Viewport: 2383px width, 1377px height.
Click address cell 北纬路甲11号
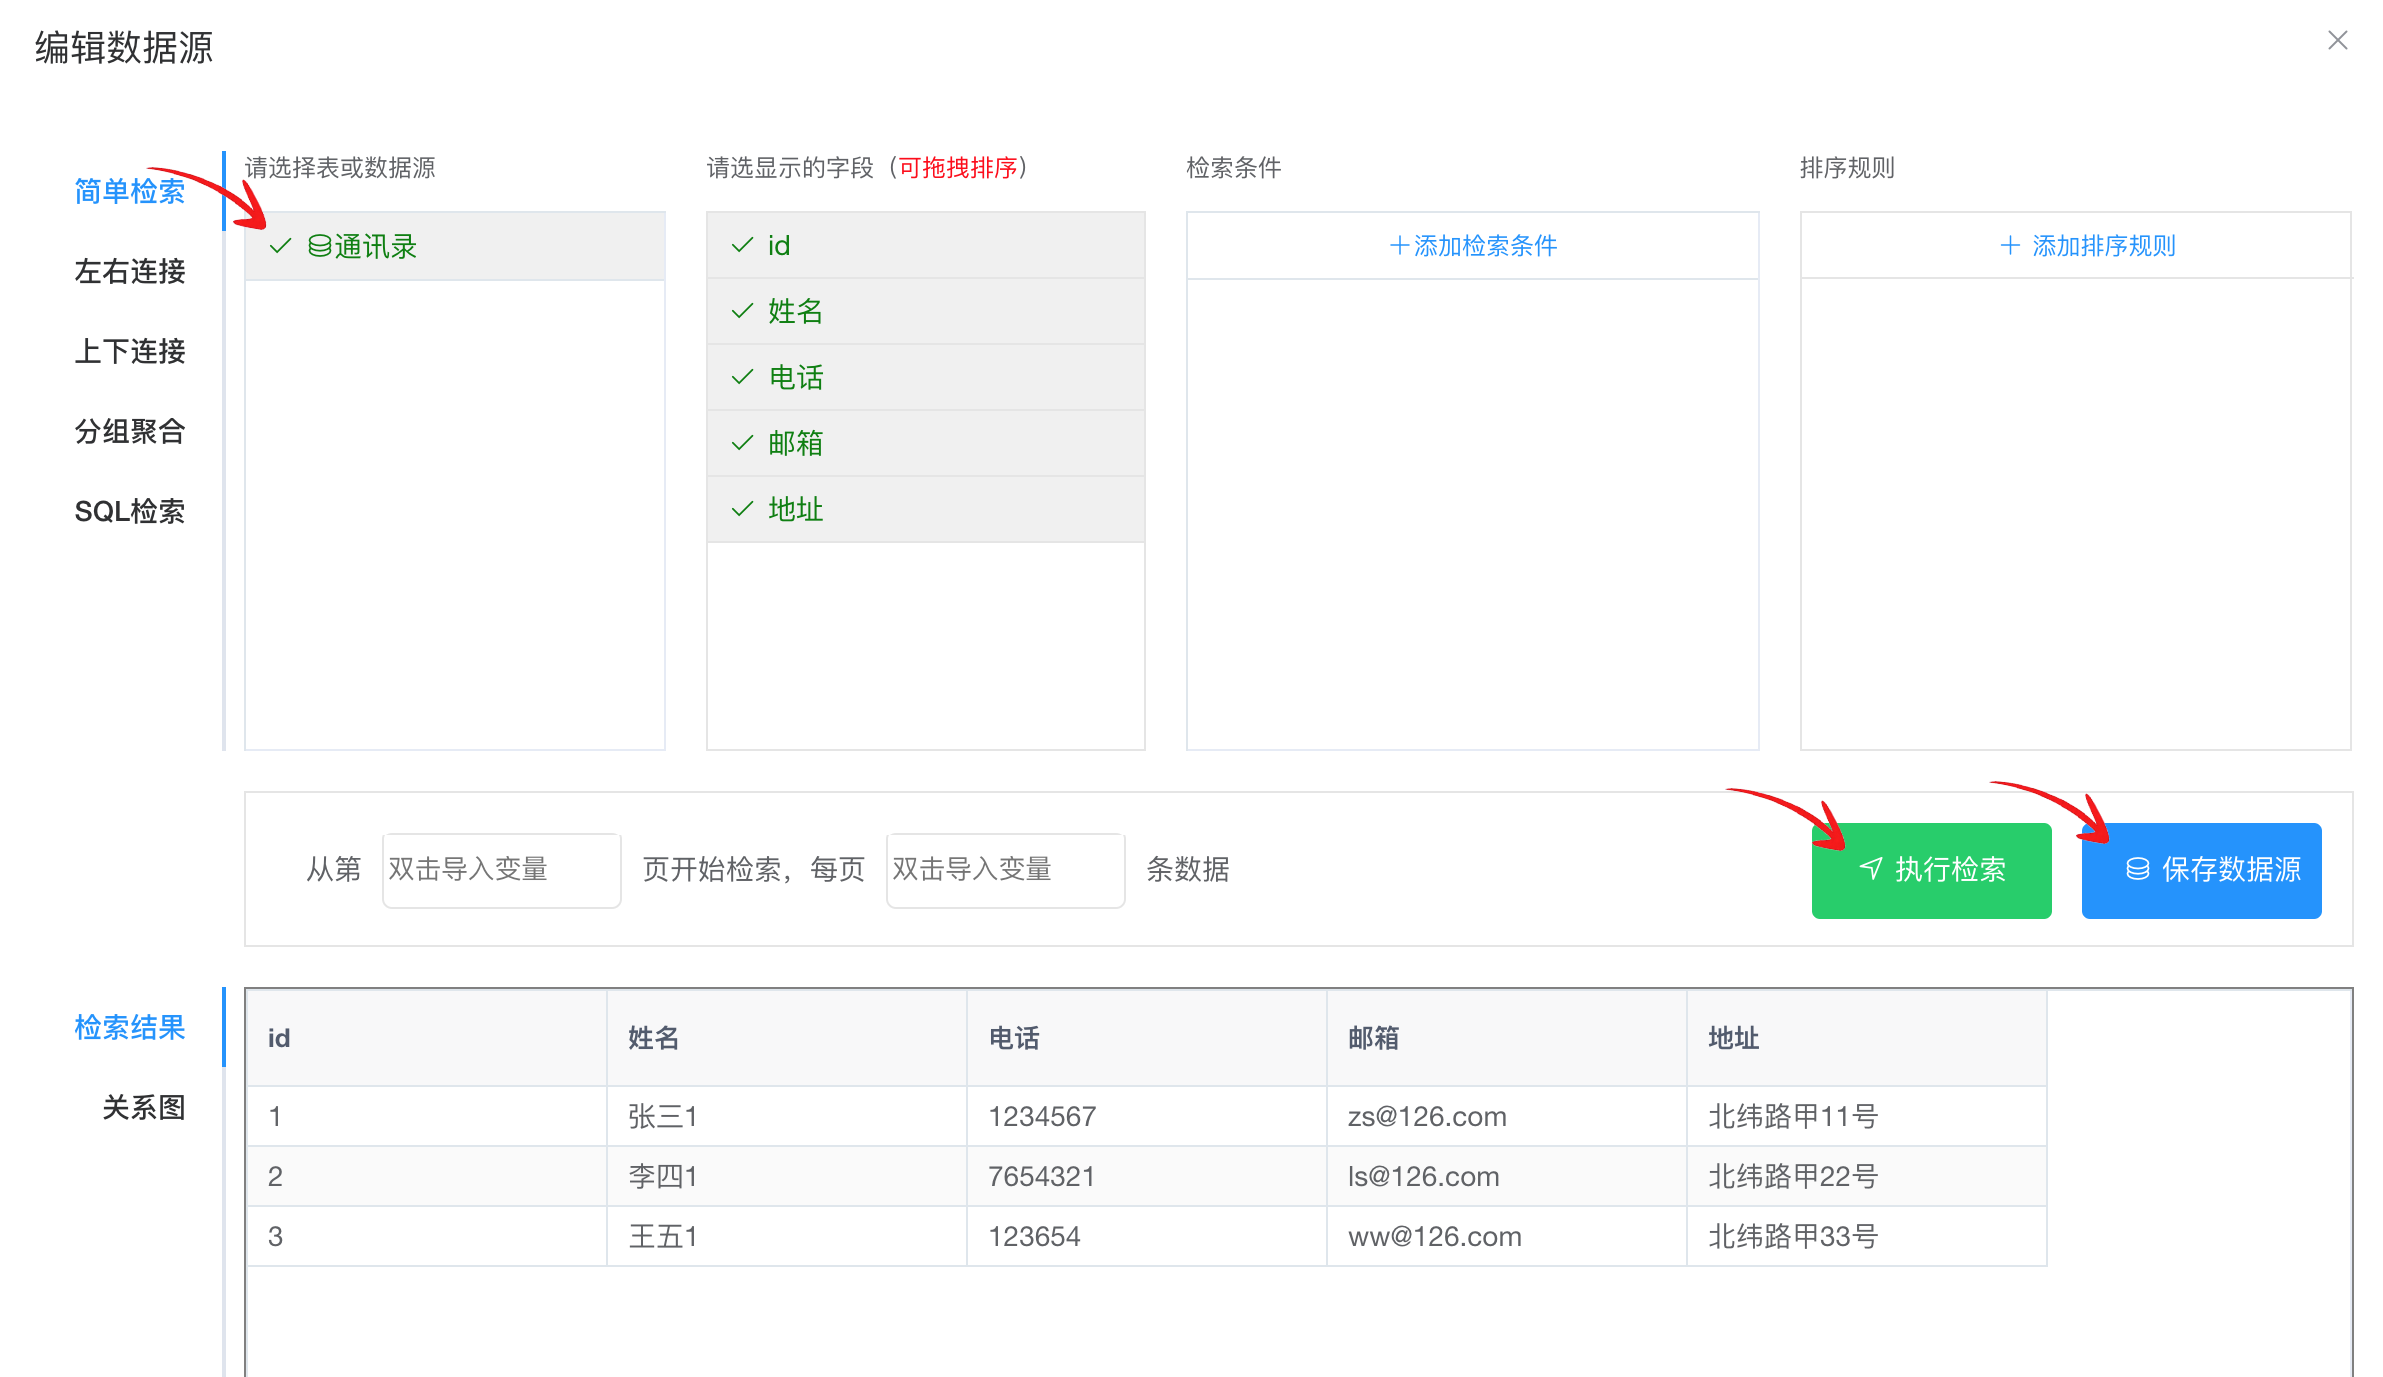pos(1867,1116)
